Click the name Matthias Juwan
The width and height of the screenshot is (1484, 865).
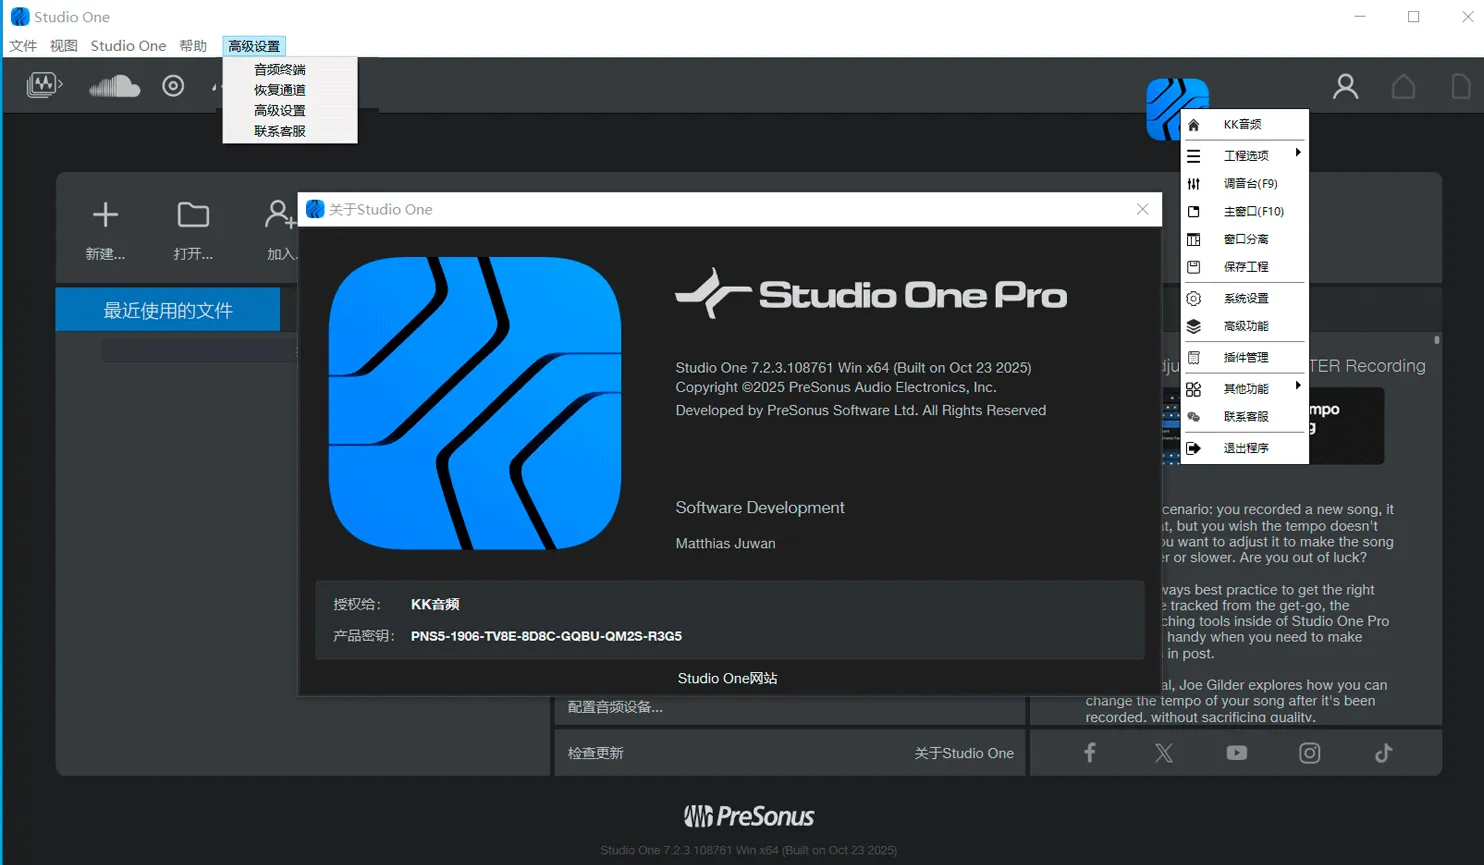point(725,543)
